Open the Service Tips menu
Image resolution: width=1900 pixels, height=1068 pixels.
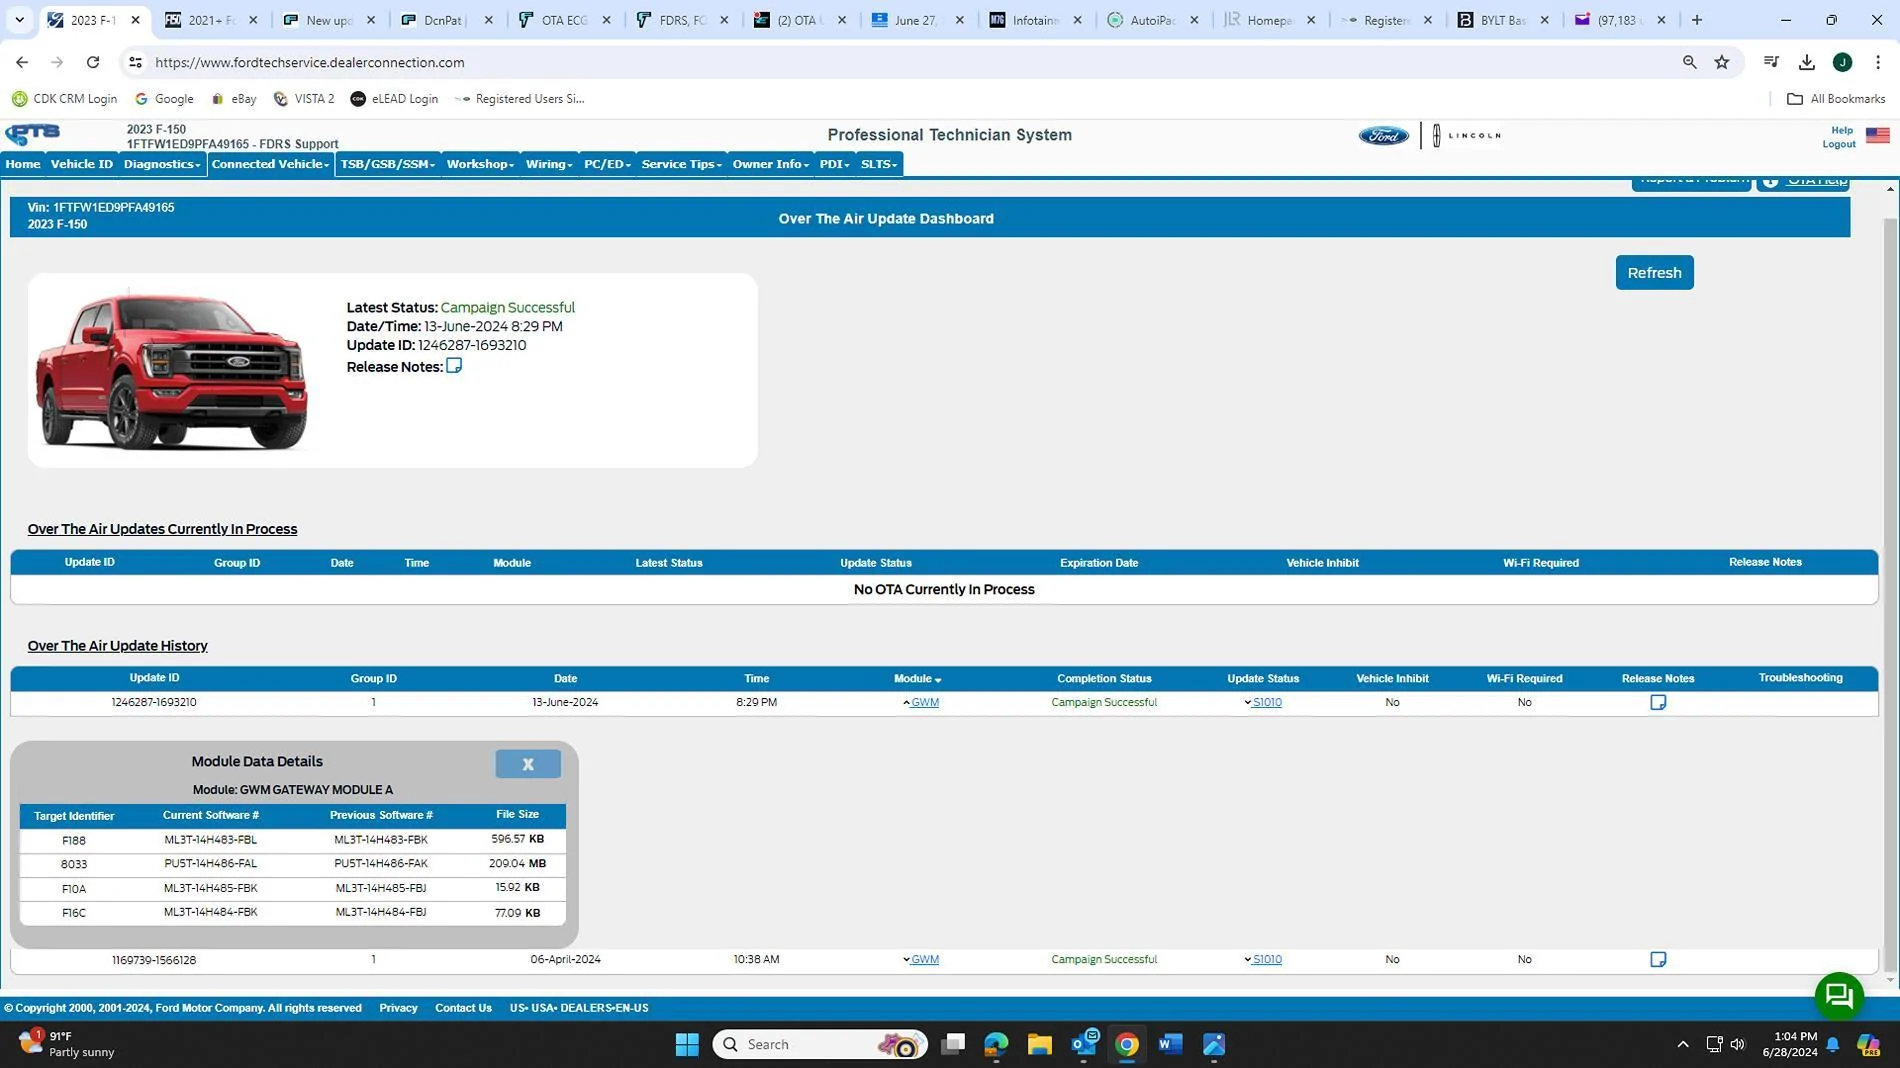tap(681, 164)
